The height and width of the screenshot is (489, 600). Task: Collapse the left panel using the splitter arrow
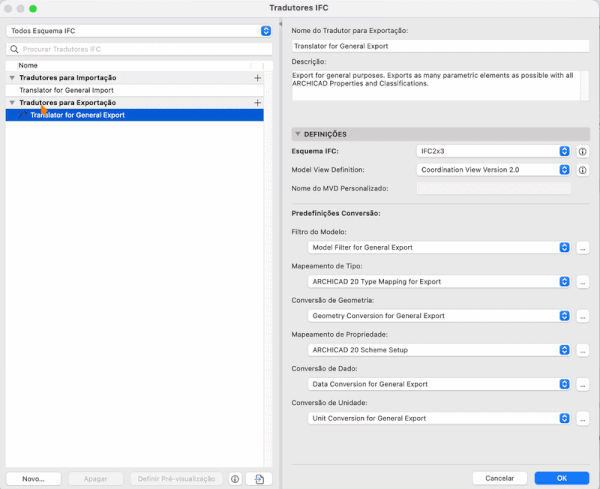coord(280,24)
